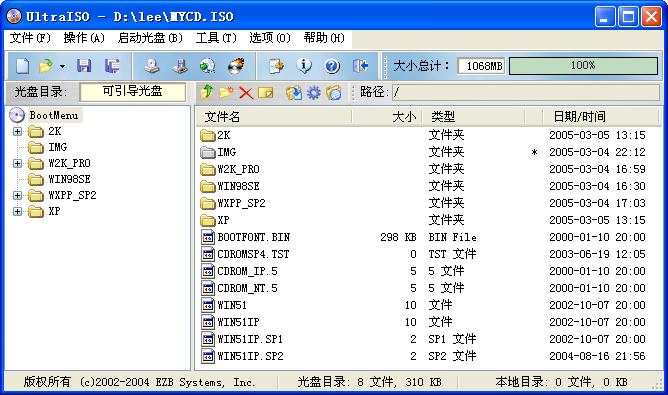Select the WIN51 file icon
668x395 pixels.
click(207, 306)
